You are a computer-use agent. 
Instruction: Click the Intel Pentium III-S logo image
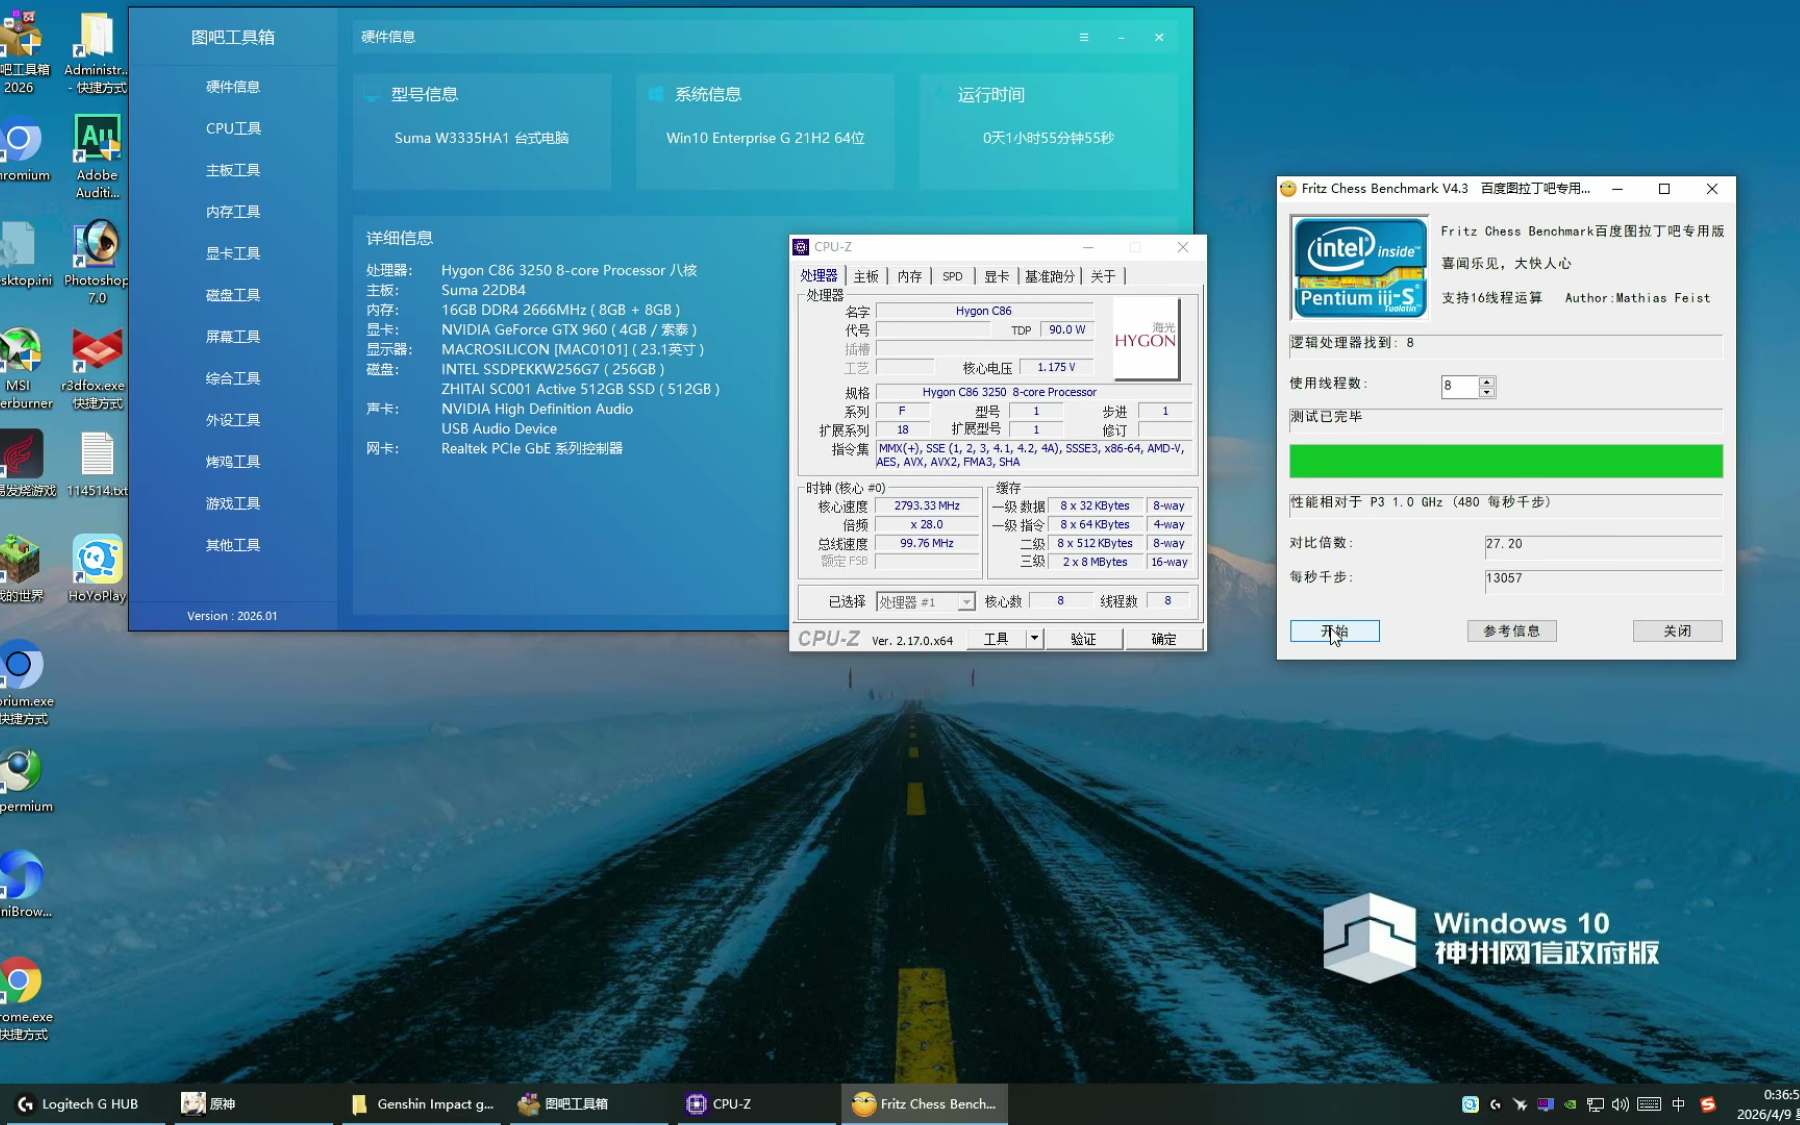click(1359, 268)
